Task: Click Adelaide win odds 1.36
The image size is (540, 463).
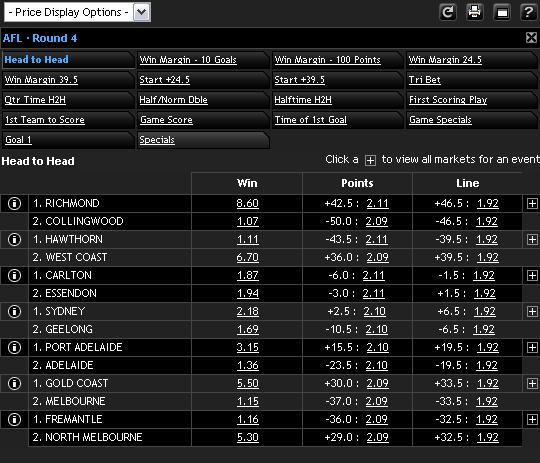Action: 247,365
